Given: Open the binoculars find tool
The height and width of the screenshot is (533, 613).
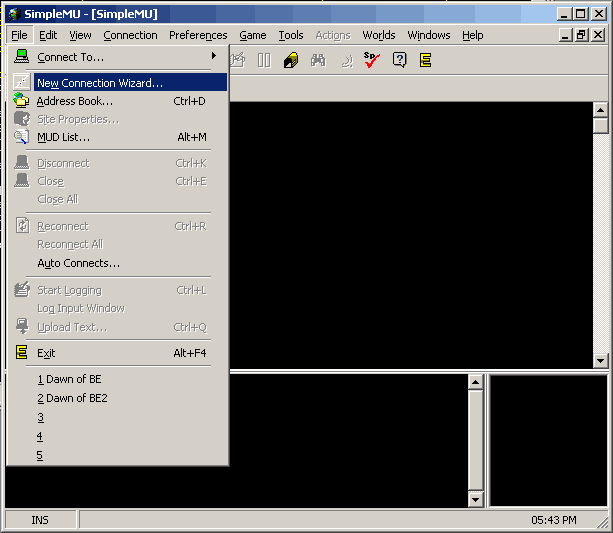Looking at the screenshot, I should (x=318, y=60).
